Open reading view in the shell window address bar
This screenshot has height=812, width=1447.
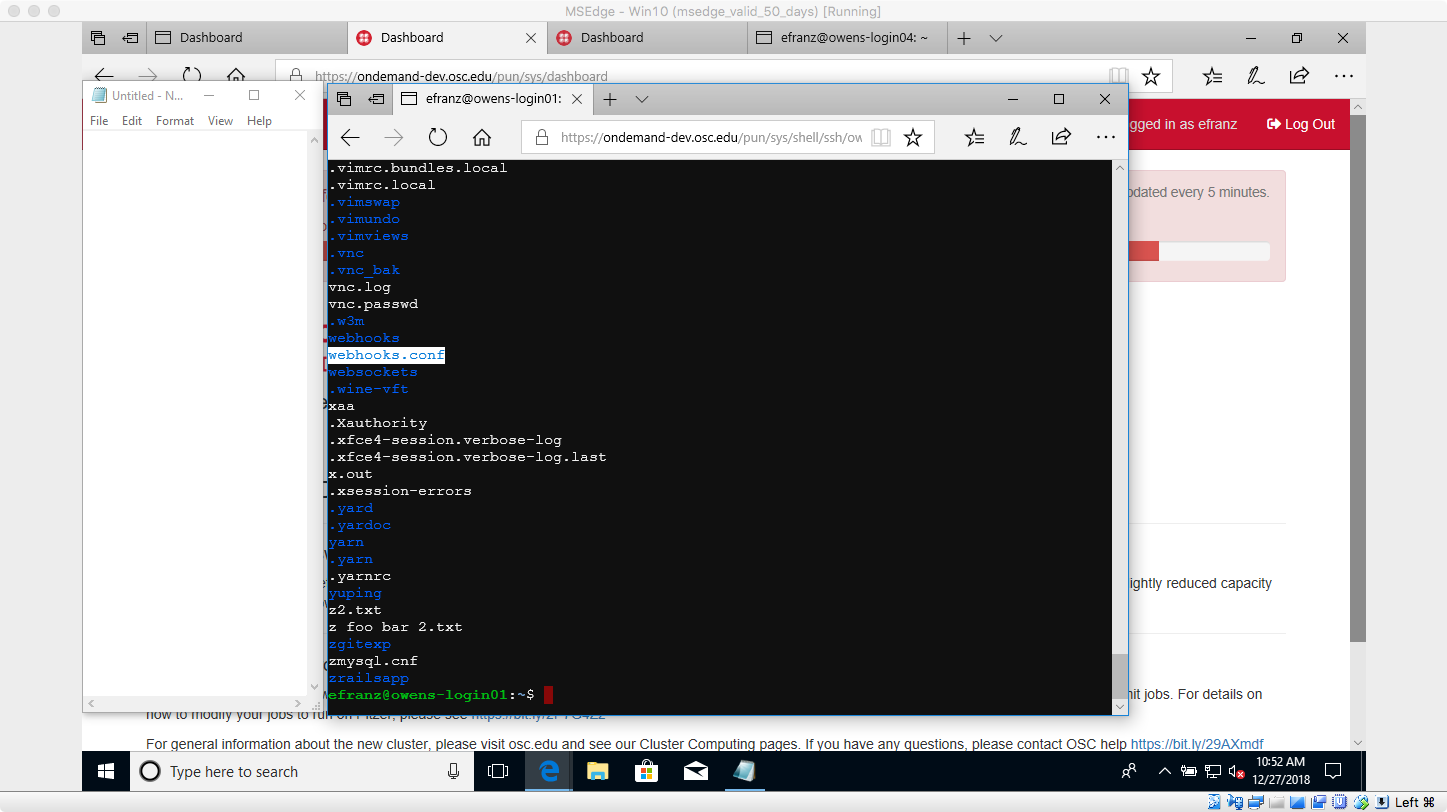click(x=880, y=137)
